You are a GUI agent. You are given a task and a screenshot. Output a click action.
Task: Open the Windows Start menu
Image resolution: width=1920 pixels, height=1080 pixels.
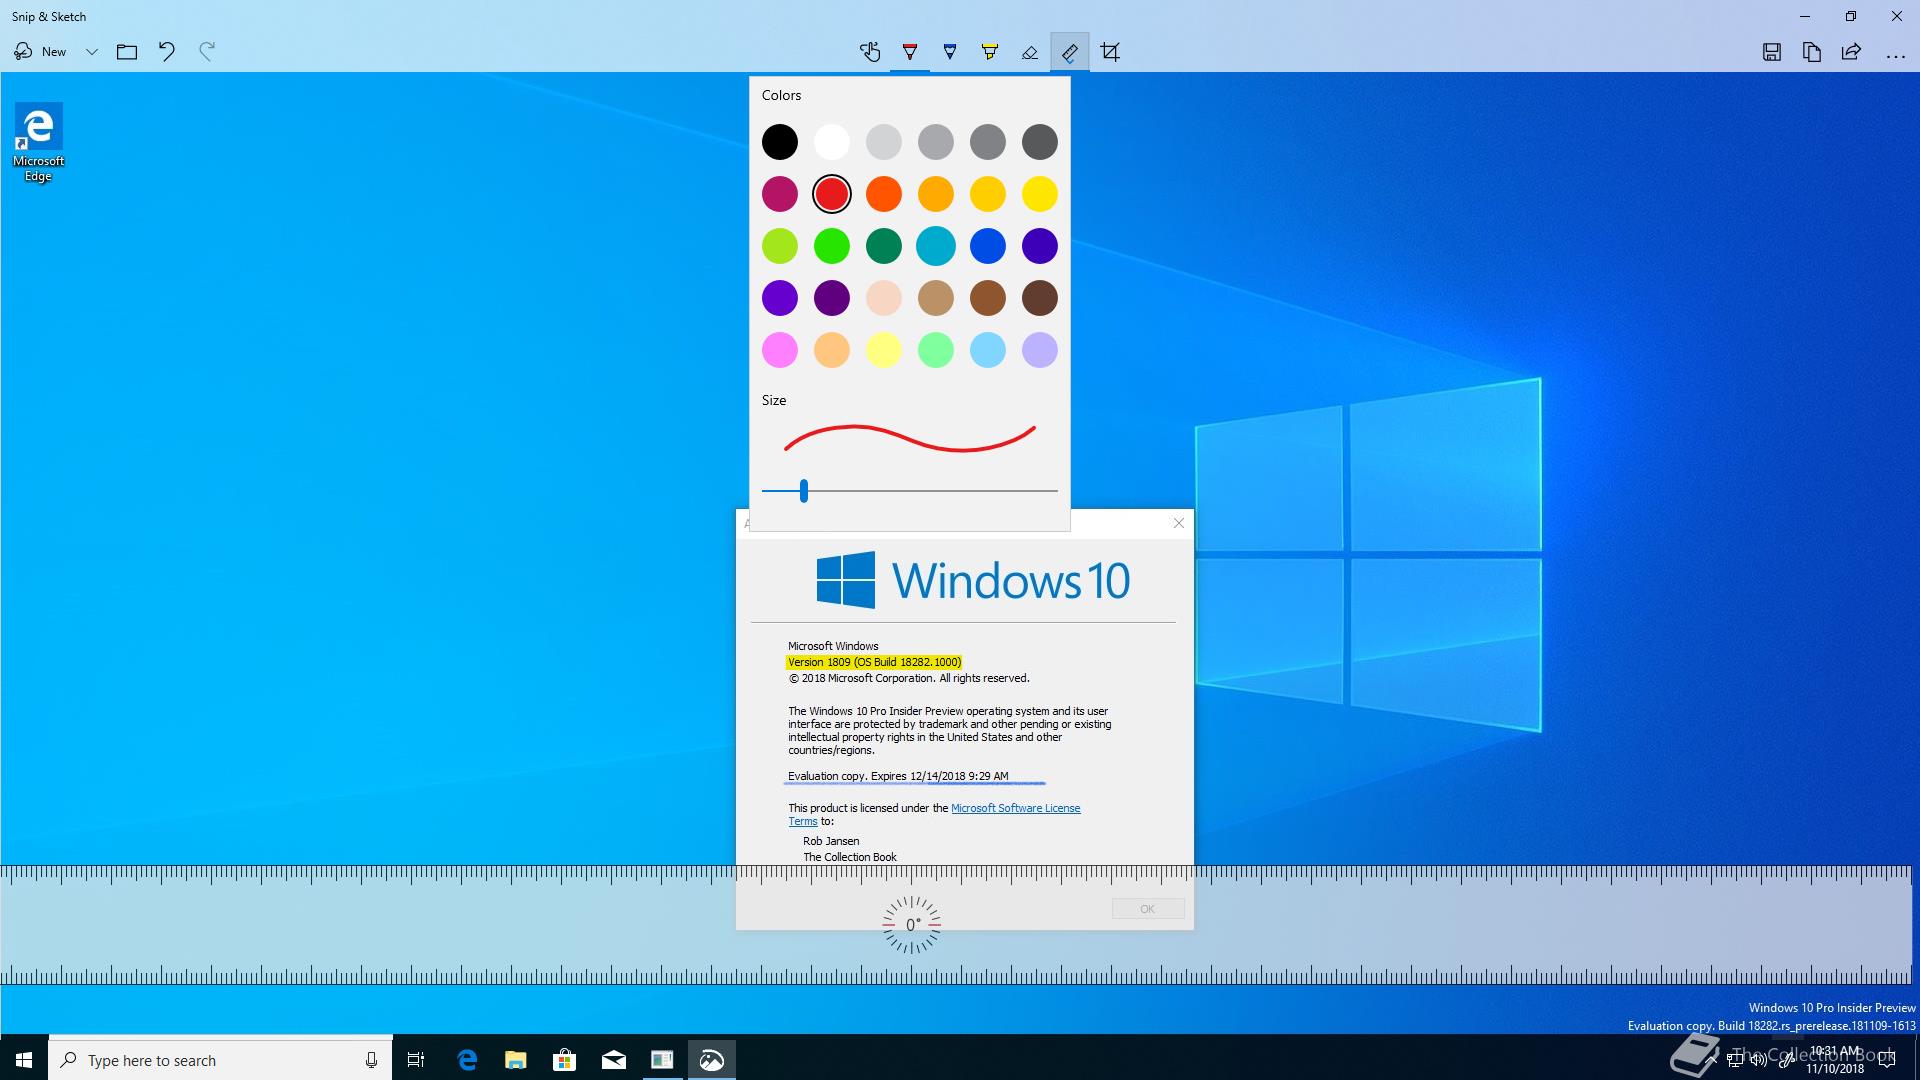tap(24, 1060)
